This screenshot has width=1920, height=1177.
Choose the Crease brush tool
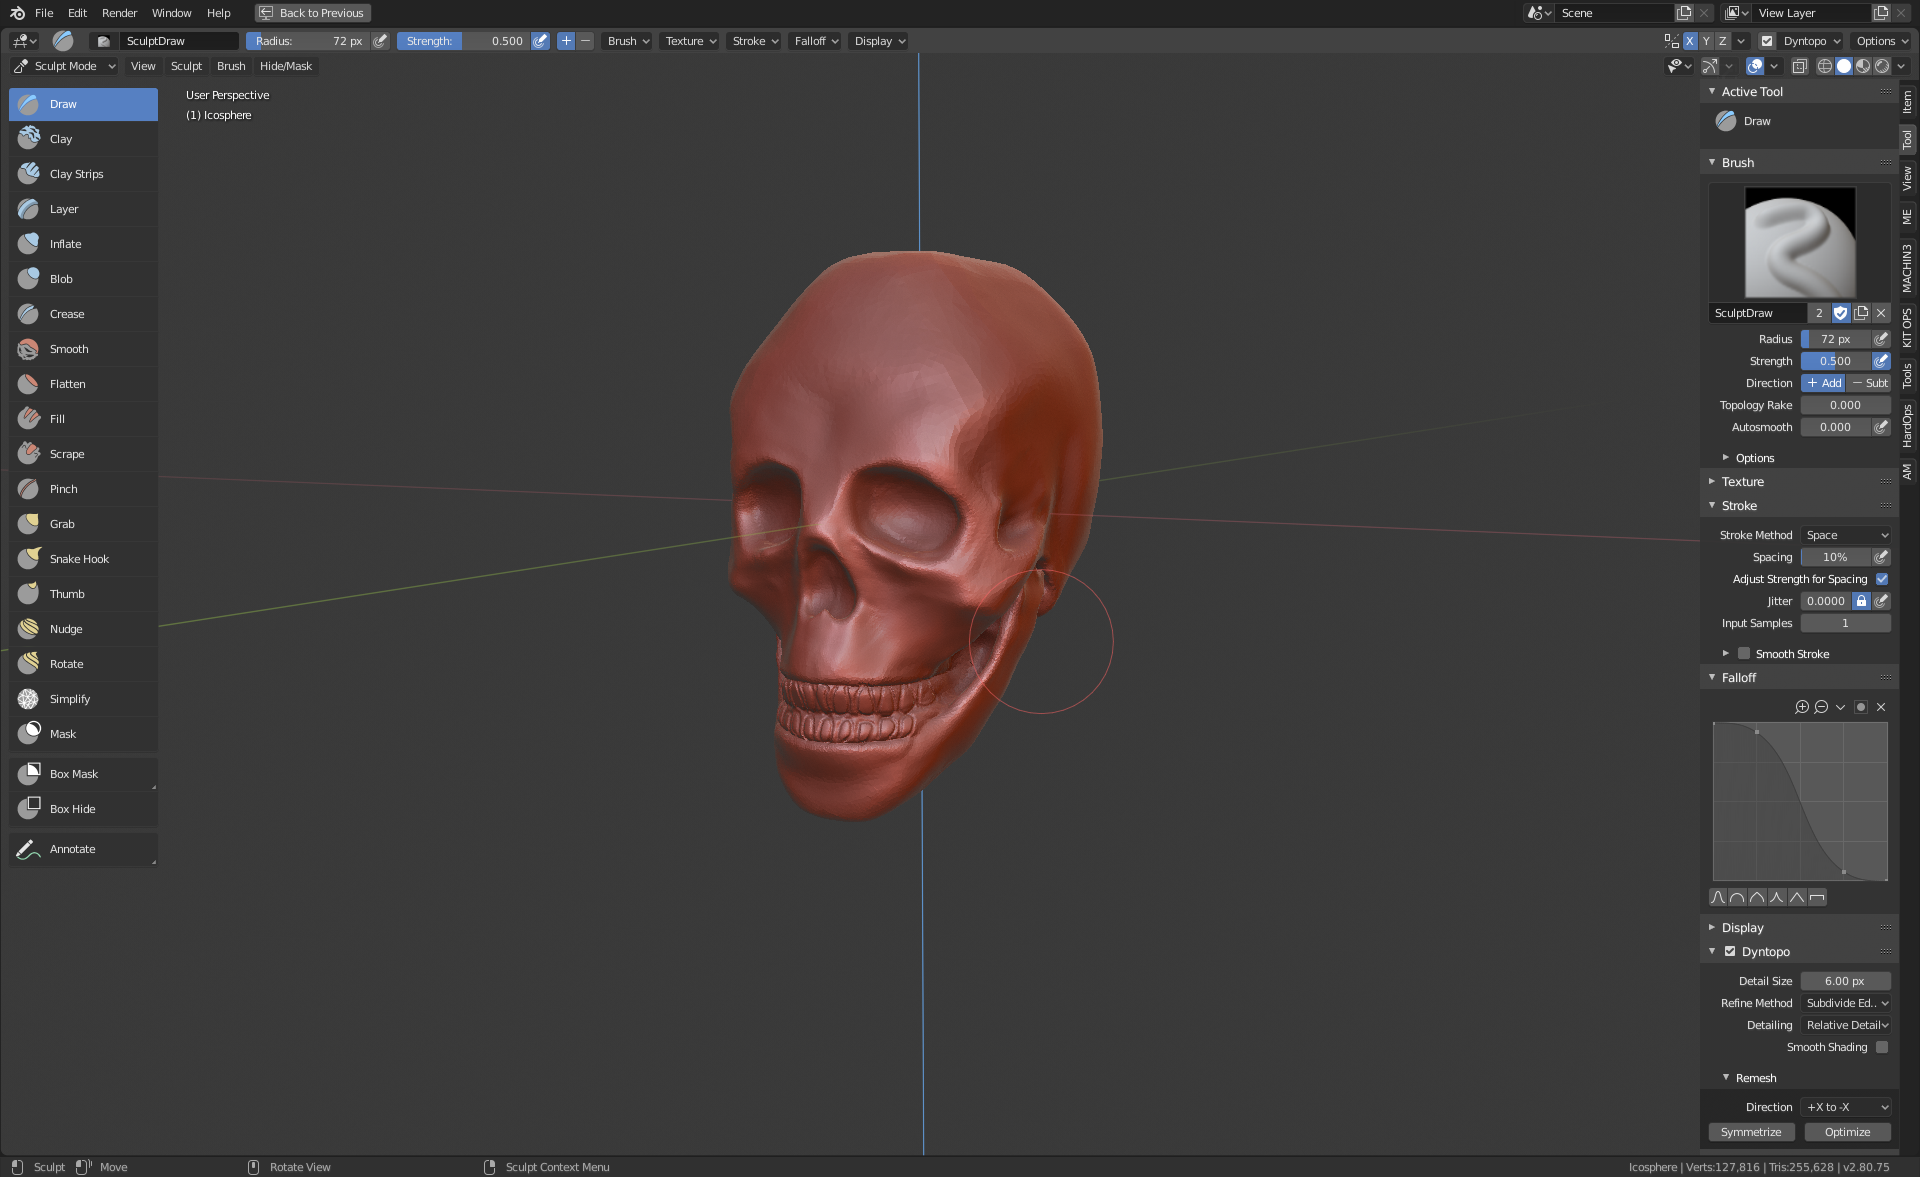click(67, 314)
